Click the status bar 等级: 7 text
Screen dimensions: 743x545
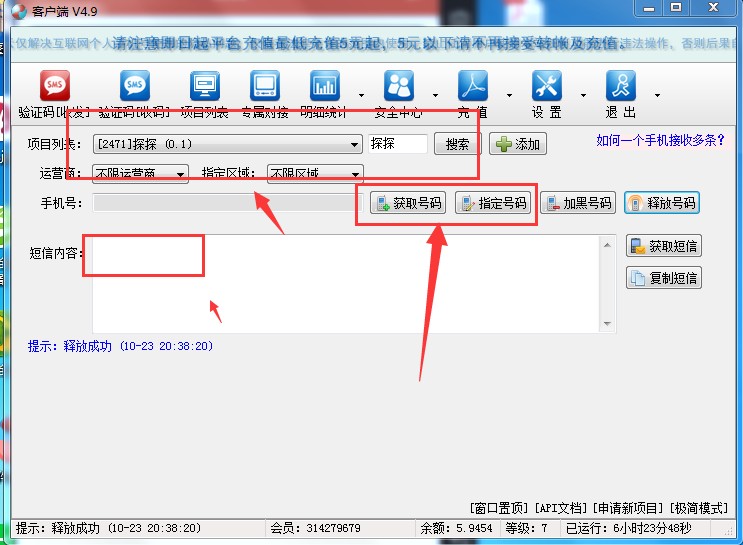pyautogui.click(x=526, y=528)
